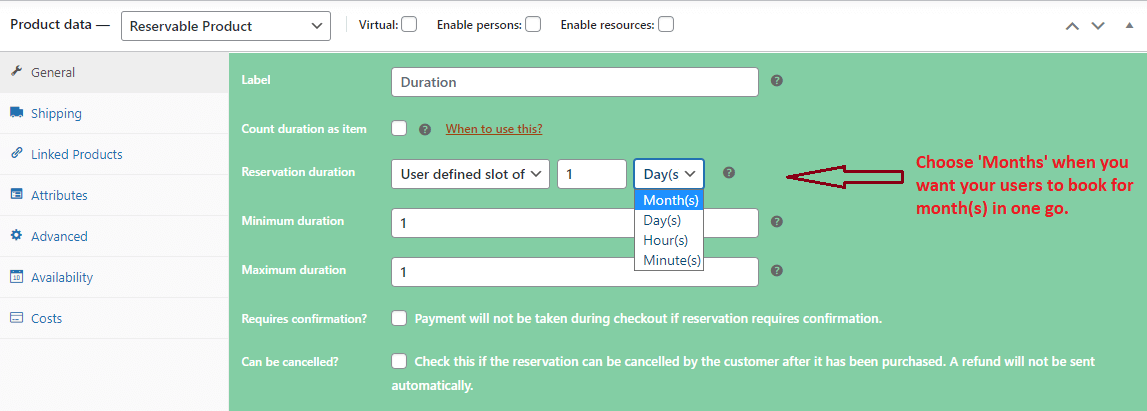Screen dimensions: 1147x411
Task: Open the Shipping tab
Action: [x=56, y=114]
